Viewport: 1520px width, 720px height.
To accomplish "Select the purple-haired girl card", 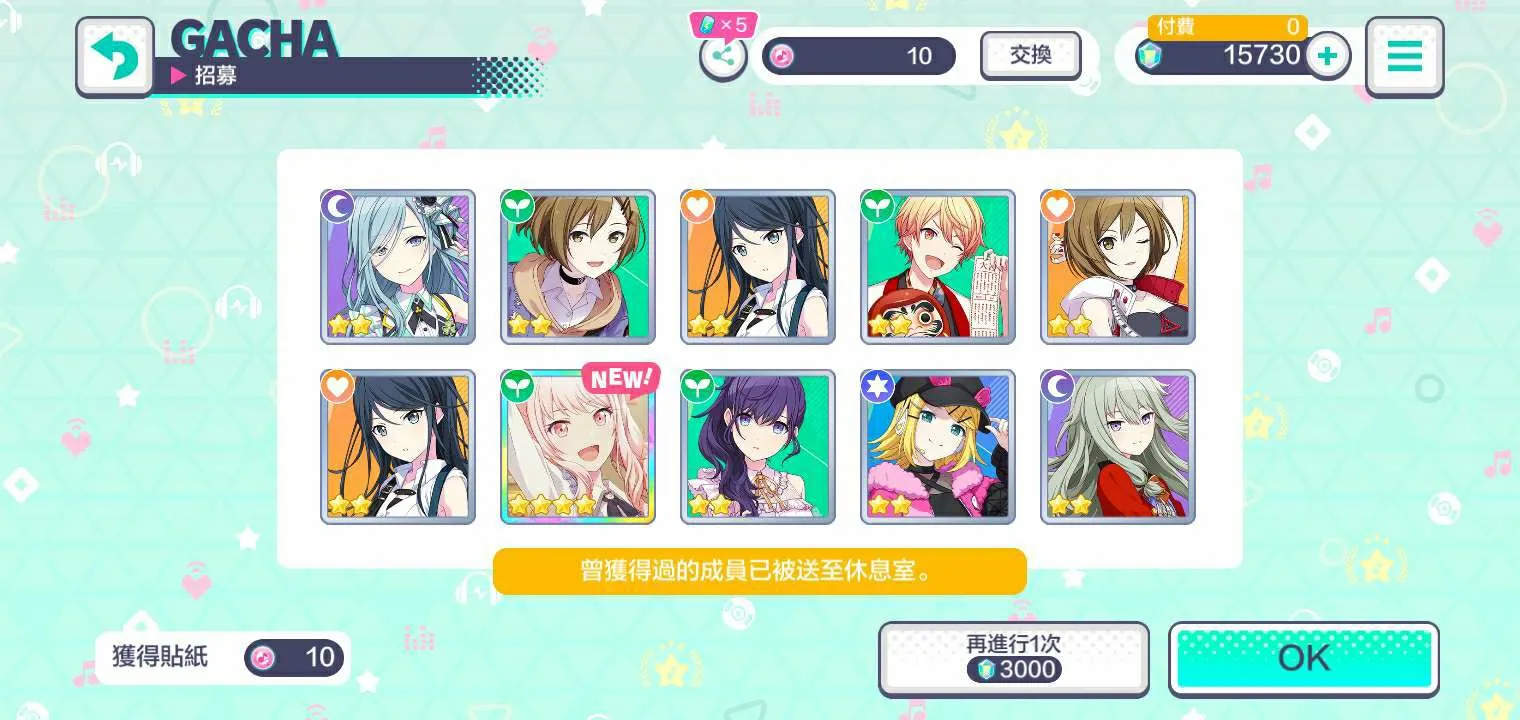I will point(758,447).
